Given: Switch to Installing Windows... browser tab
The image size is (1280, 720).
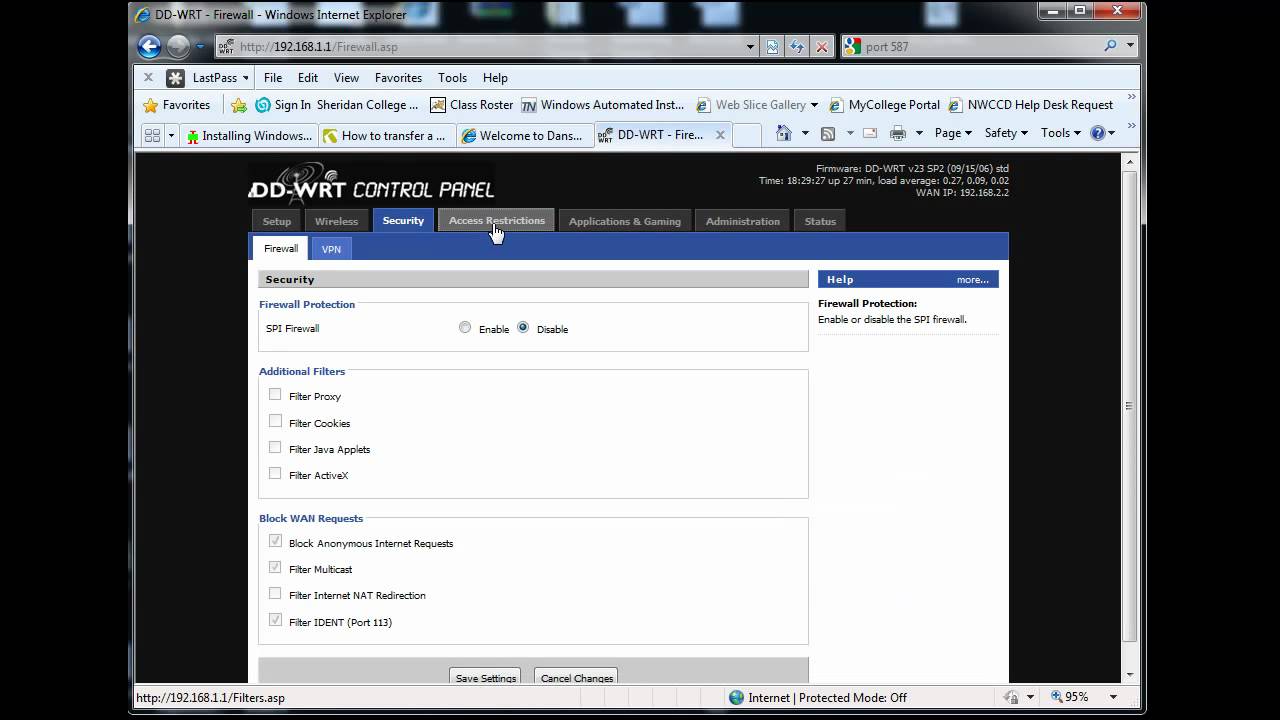Looking at the screenshot, I should pos(251,135).
